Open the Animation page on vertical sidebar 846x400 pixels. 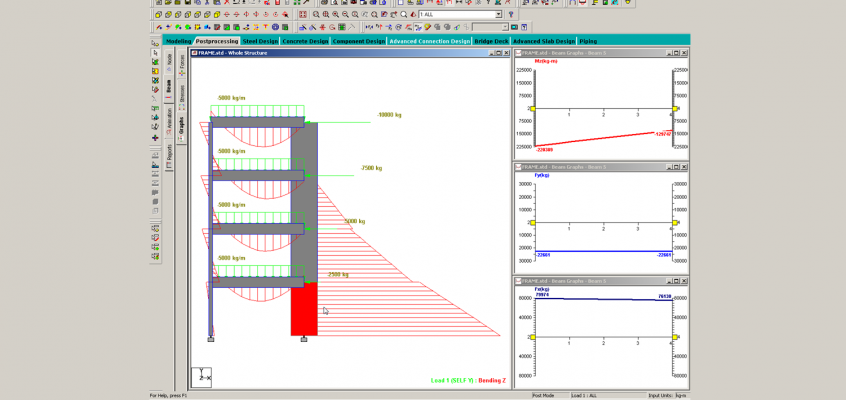(x=169, y=121)
